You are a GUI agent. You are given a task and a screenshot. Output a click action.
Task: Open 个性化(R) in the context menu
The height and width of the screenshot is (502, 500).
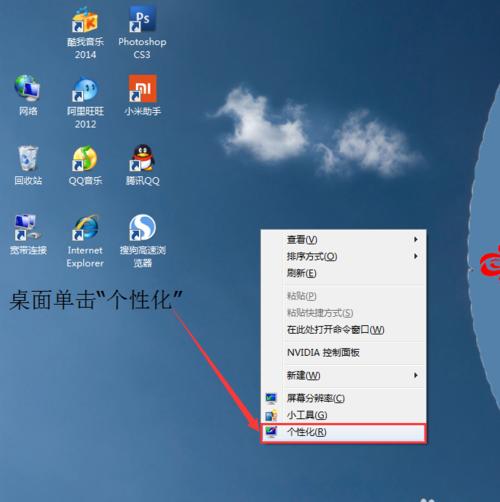(343, 432)
